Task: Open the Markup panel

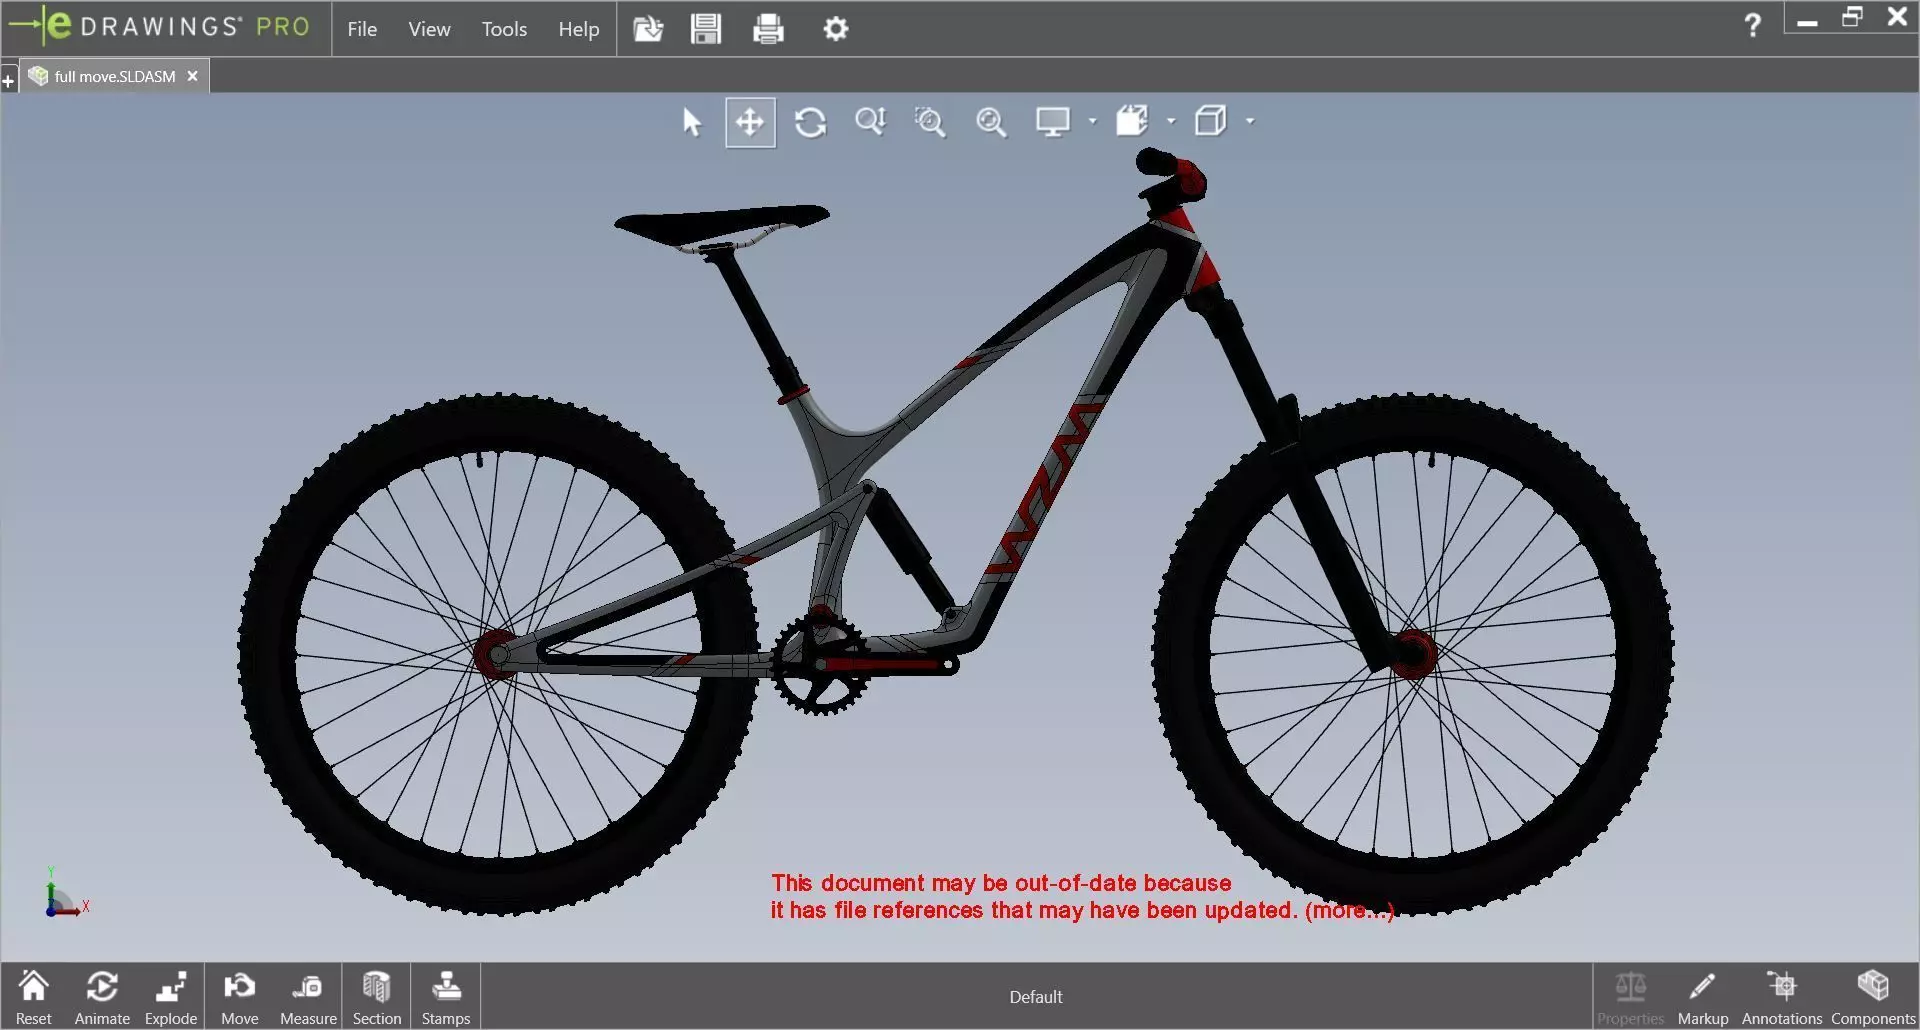Action: click(x=1702, y=997)
